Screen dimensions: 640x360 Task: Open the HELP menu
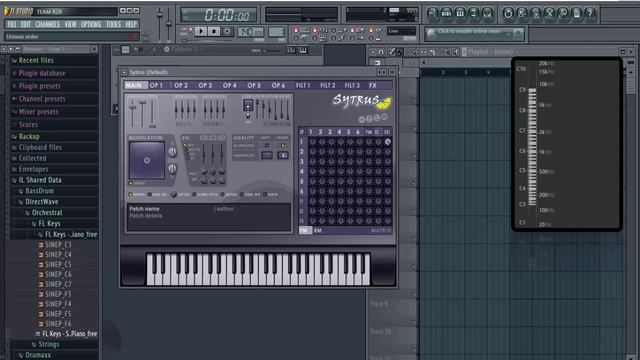click(131, 24)
